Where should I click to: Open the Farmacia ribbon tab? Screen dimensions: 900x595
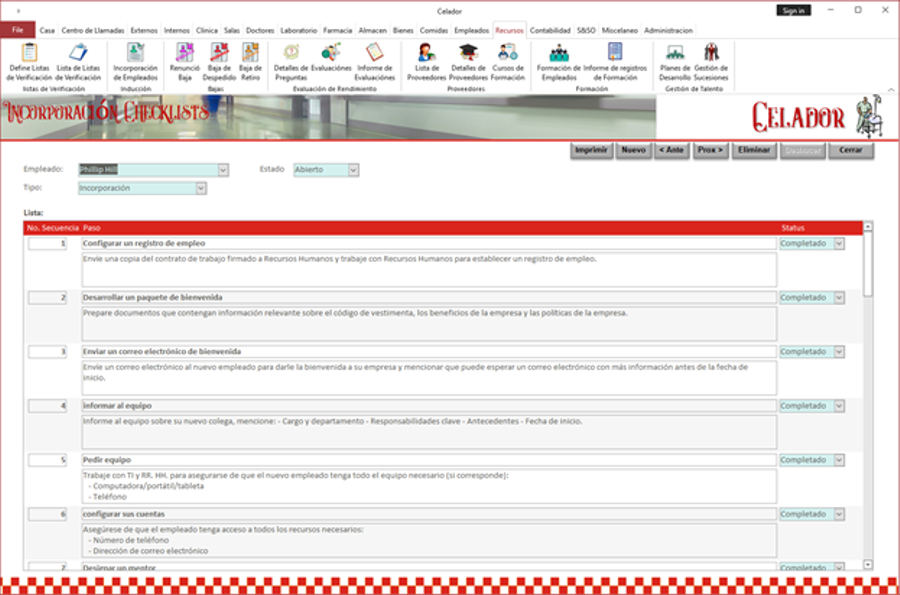pos(337,31)
